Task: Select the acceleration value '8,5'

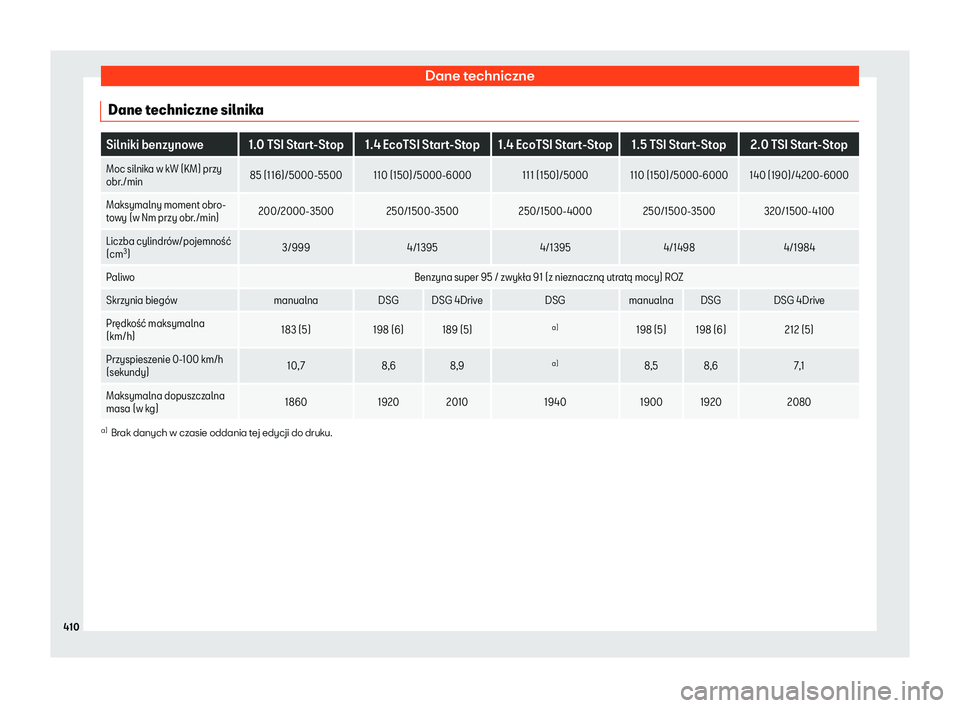Action: click(x=651, y=366)
